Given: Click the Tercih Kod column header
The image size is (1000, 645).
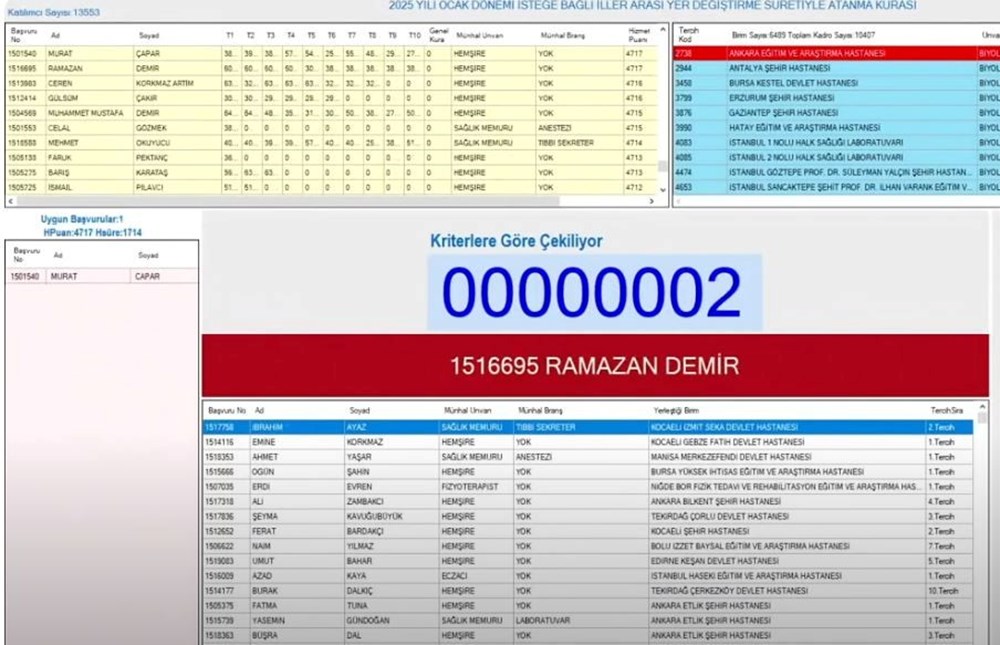Looking at the screenshot, I should click(688, 35).
